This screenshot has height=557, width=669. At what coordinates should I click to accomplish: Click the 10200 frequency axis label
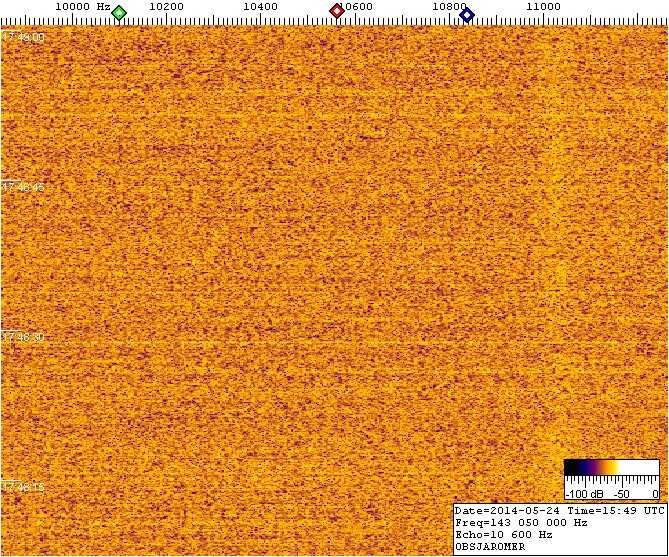coord(165,6)
